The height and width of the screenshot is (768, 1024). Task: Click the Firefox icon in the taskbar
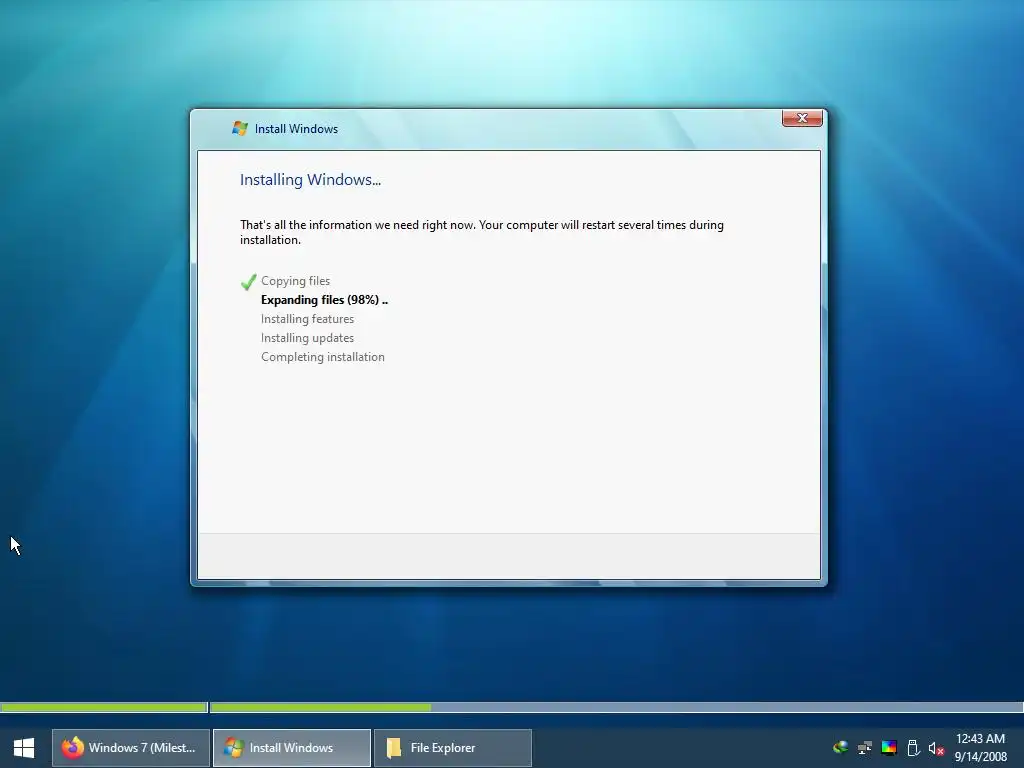[72, 748]
